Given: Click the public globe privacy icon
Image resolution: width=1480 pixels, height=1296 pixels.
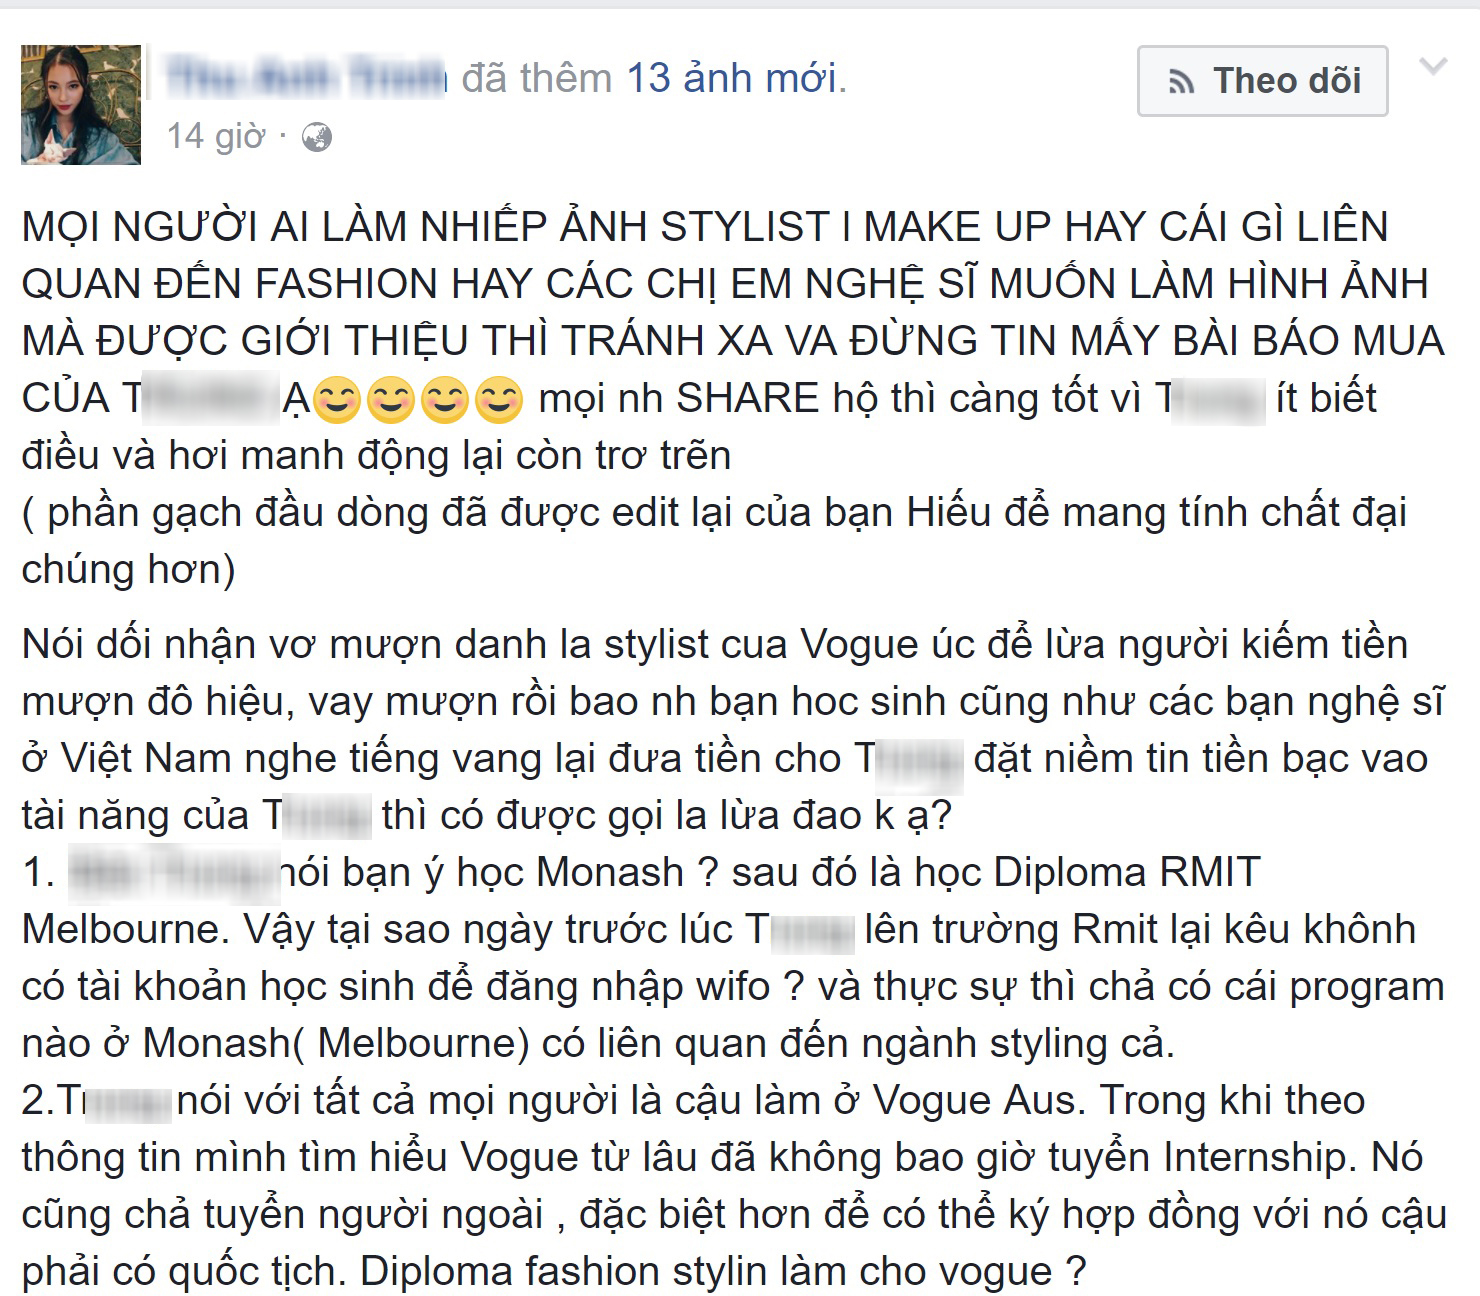Looking at the screenshot, I should (x=317, y=137).
